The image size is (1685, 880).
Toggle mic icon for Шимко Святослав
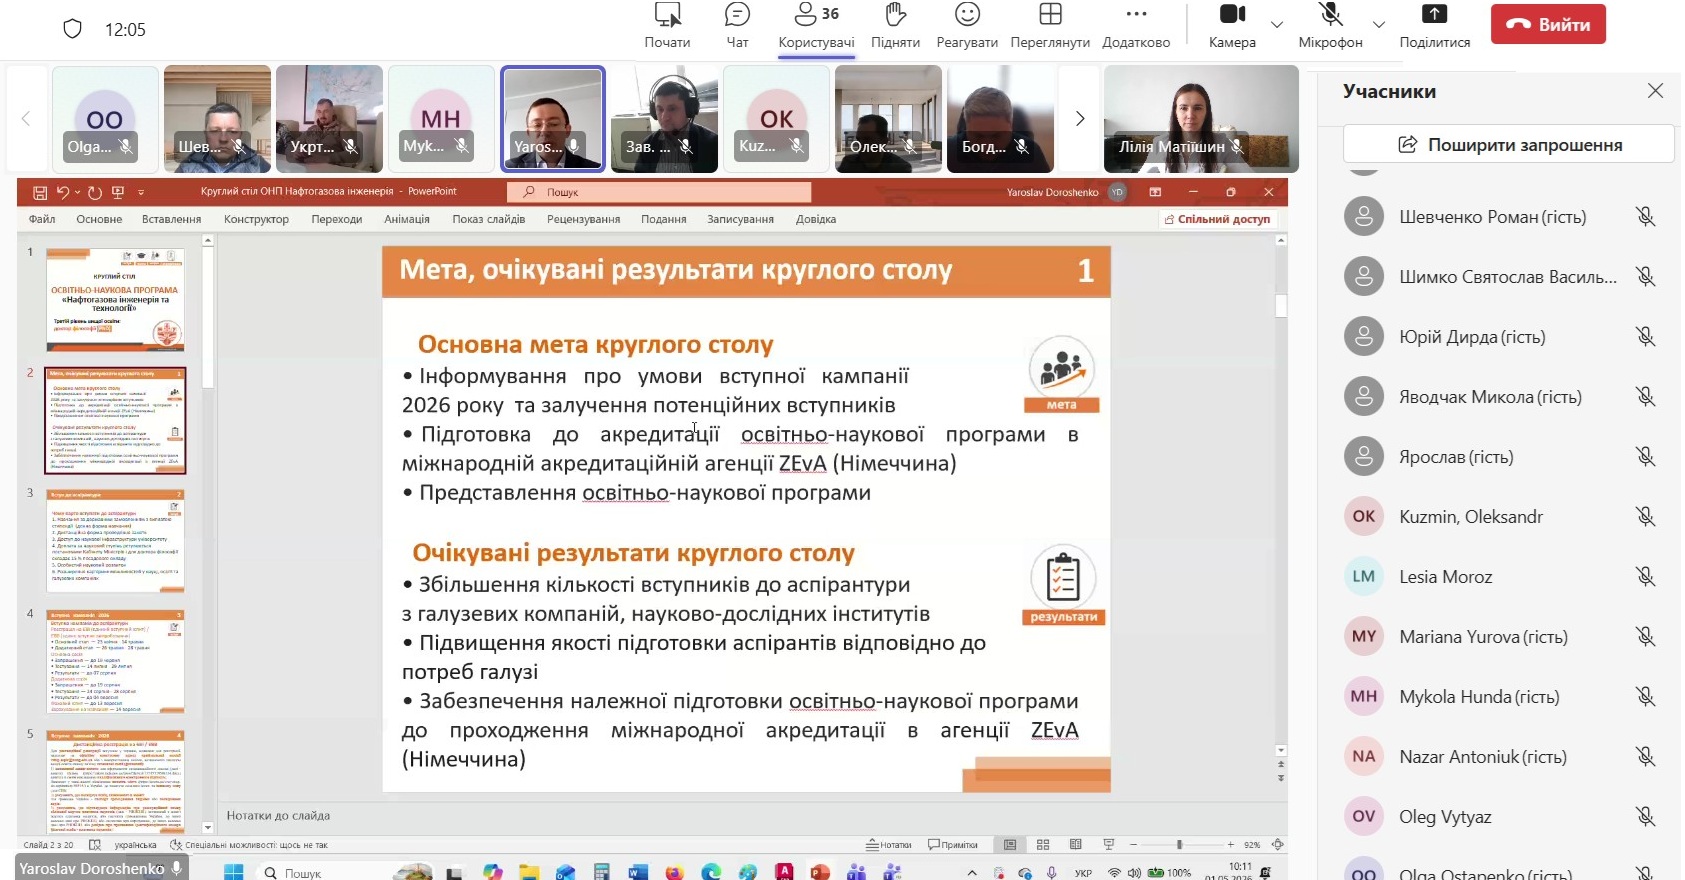click(x=1645, y=277)
